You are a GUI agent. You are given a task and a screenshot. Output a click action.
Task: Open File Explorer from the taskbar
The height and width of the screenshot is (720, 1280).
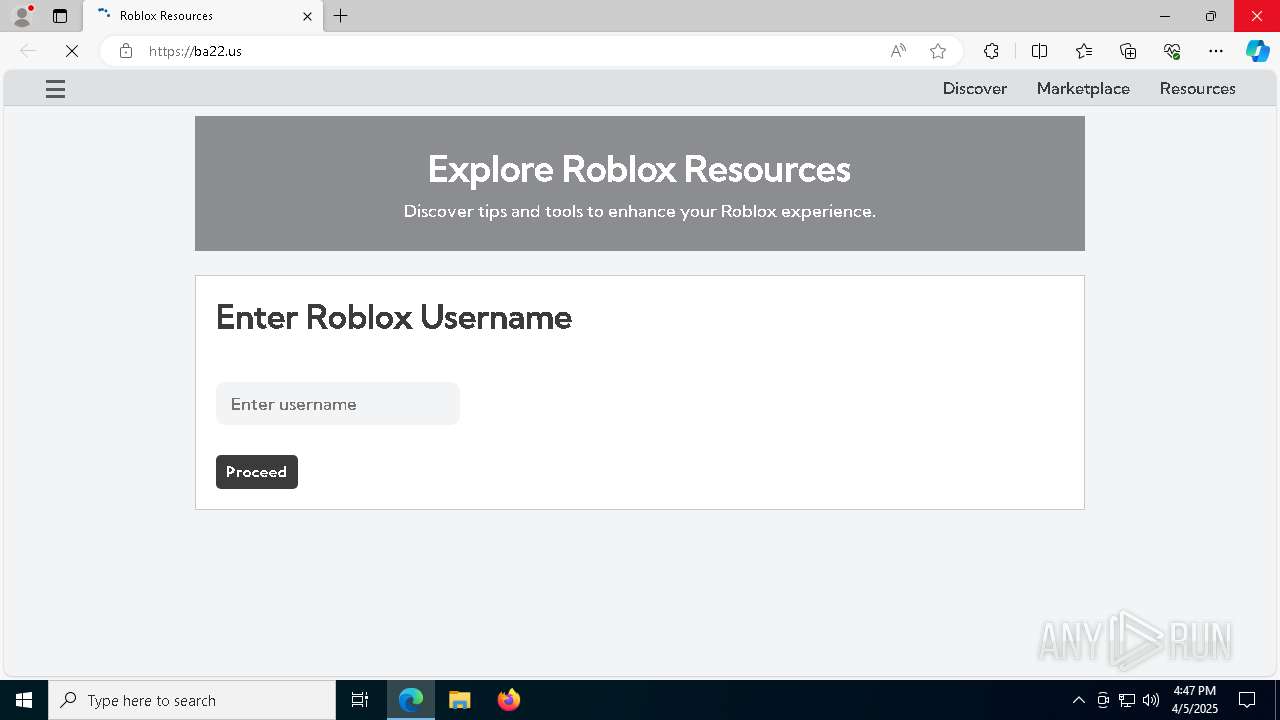coord(460,700)
